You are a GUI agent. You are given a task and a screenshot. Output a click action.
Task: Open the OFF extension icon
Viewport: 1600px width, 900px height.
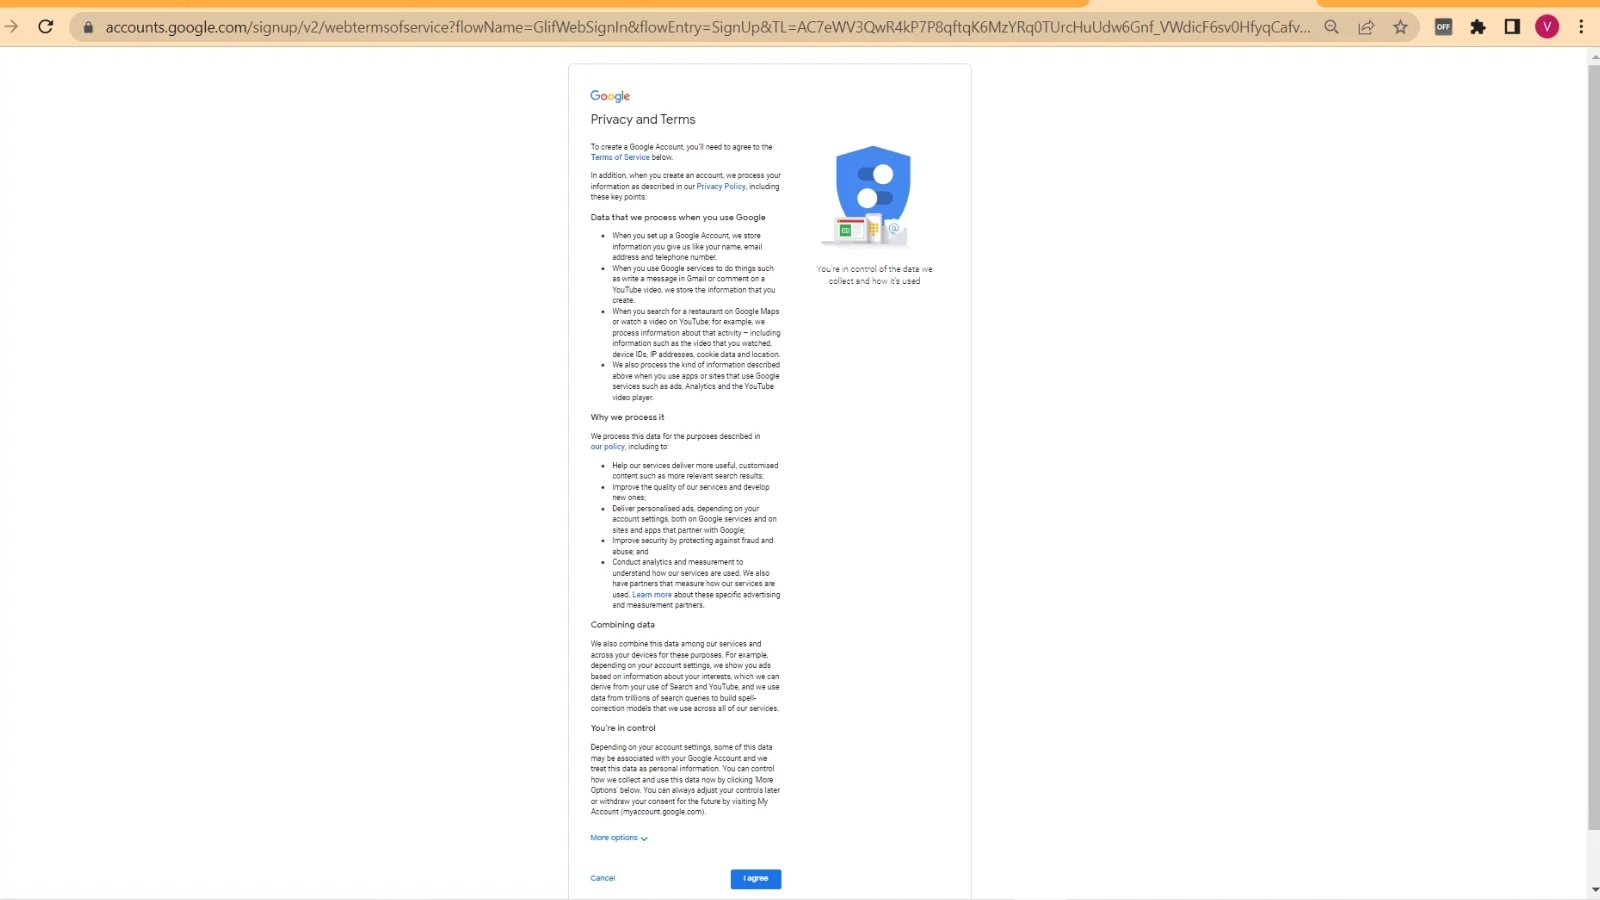point(1443,27)
